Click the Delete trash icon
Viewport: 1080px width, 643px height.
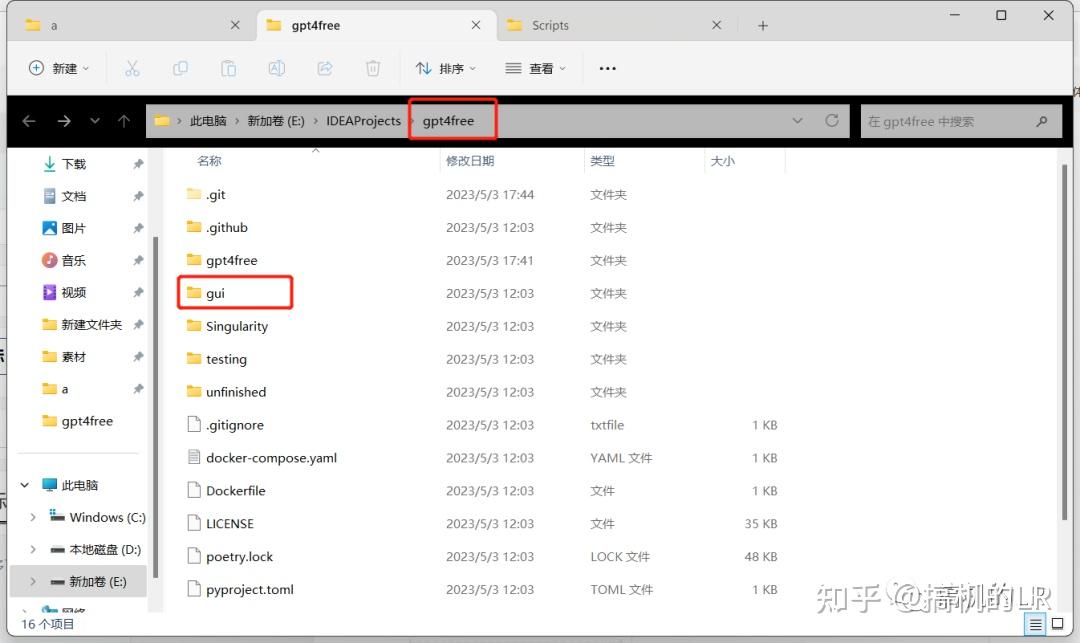pos(371,68)
